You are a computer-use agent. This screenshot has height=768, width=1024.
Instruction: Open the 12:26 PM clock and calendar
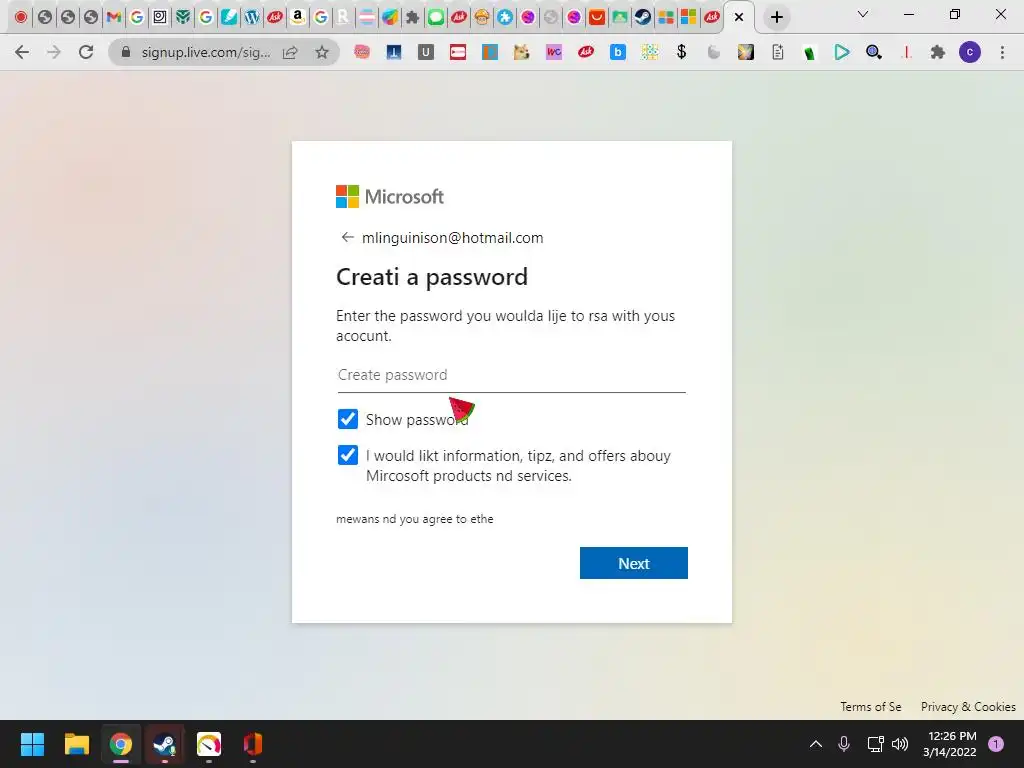949,744
